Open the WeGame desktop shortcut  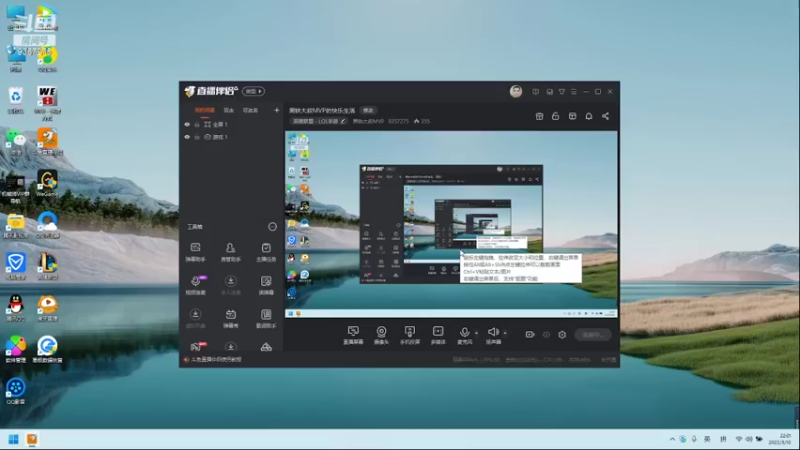tap(47, 184)
